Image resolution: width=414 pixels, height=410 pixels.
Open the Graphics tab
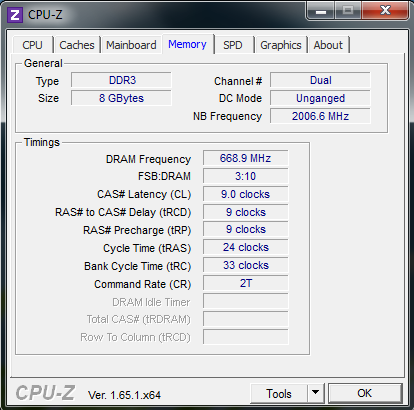[x=281, y=45]
